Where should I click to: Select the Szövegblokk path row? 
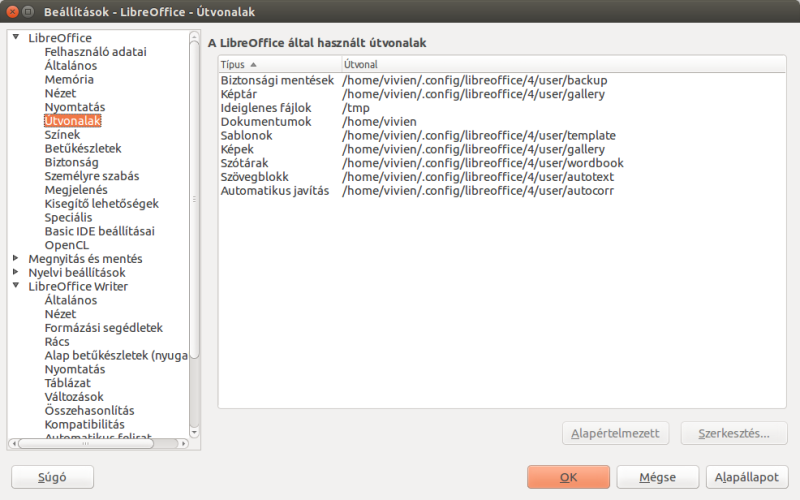point(502,177)
